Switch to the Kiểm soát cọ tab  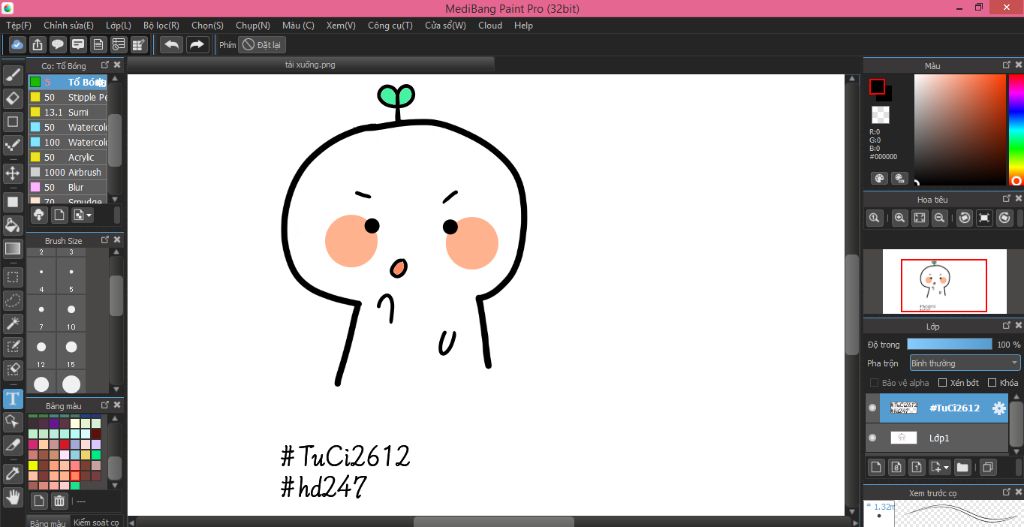click(96, 522)
